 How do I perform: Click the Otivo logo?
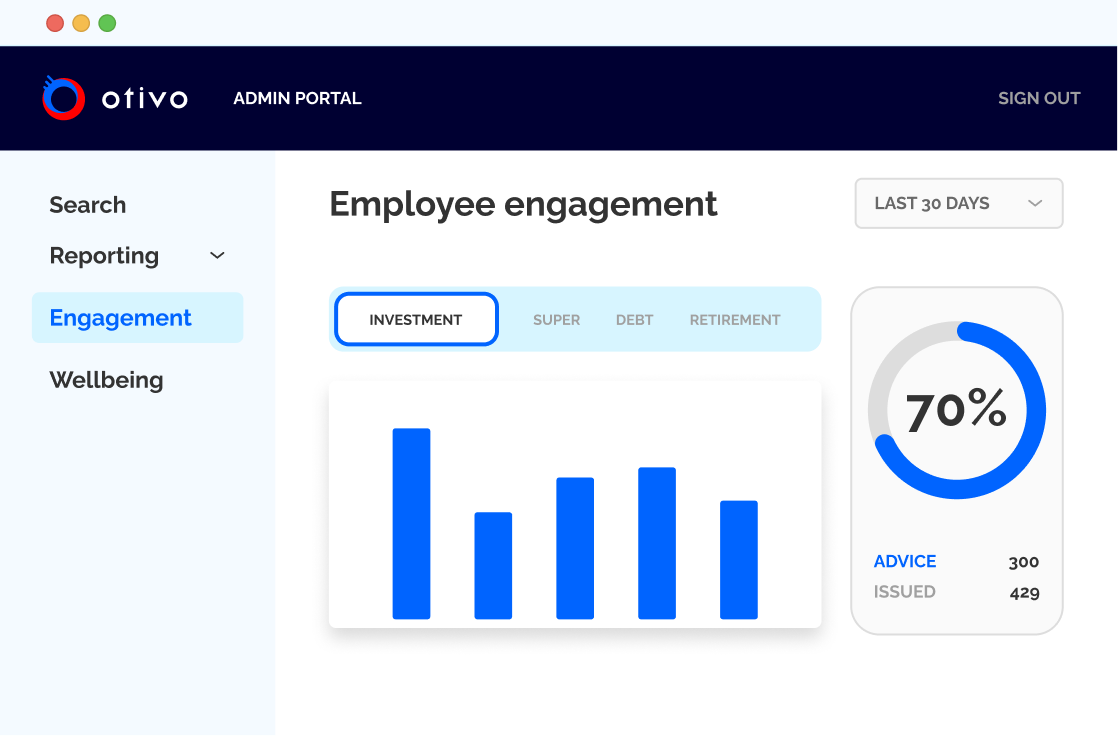[x=113, y=97]
